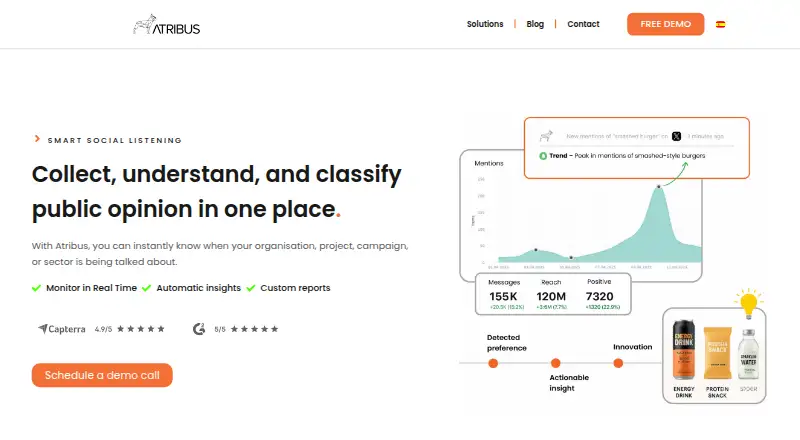Click the Actionable insight timeline dot
The height and width of the screenshot is (440, 800).
click(556, 363)
